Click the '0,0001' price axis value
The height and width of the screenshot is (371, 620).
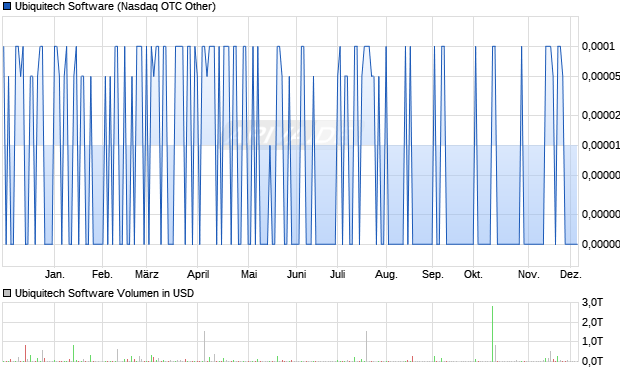click(x=598, y=46)
